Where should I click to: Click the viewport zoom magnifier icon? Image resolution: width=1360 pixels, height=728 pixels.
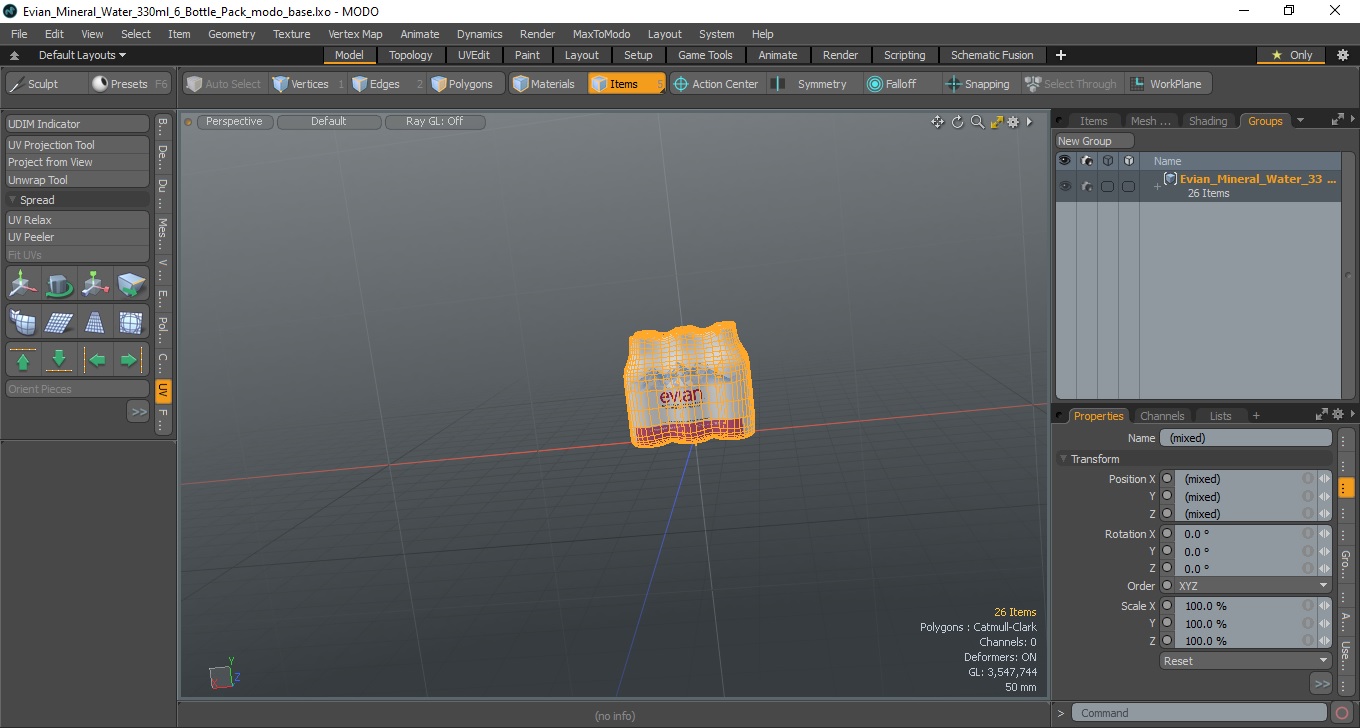pyautogui.click(x=977, y=122)
